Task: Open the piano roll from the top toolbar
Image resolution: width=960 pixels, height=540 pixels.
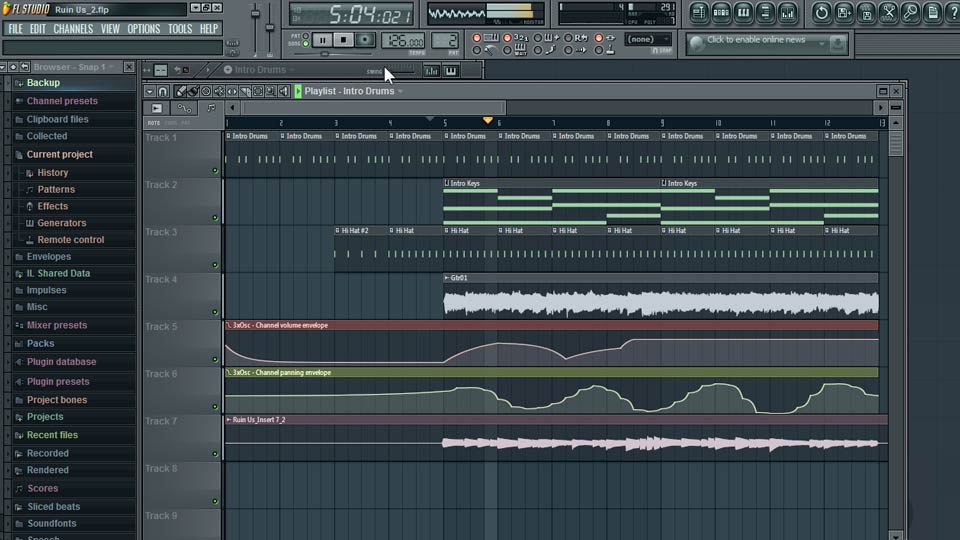Action: (x=743, y=13)
